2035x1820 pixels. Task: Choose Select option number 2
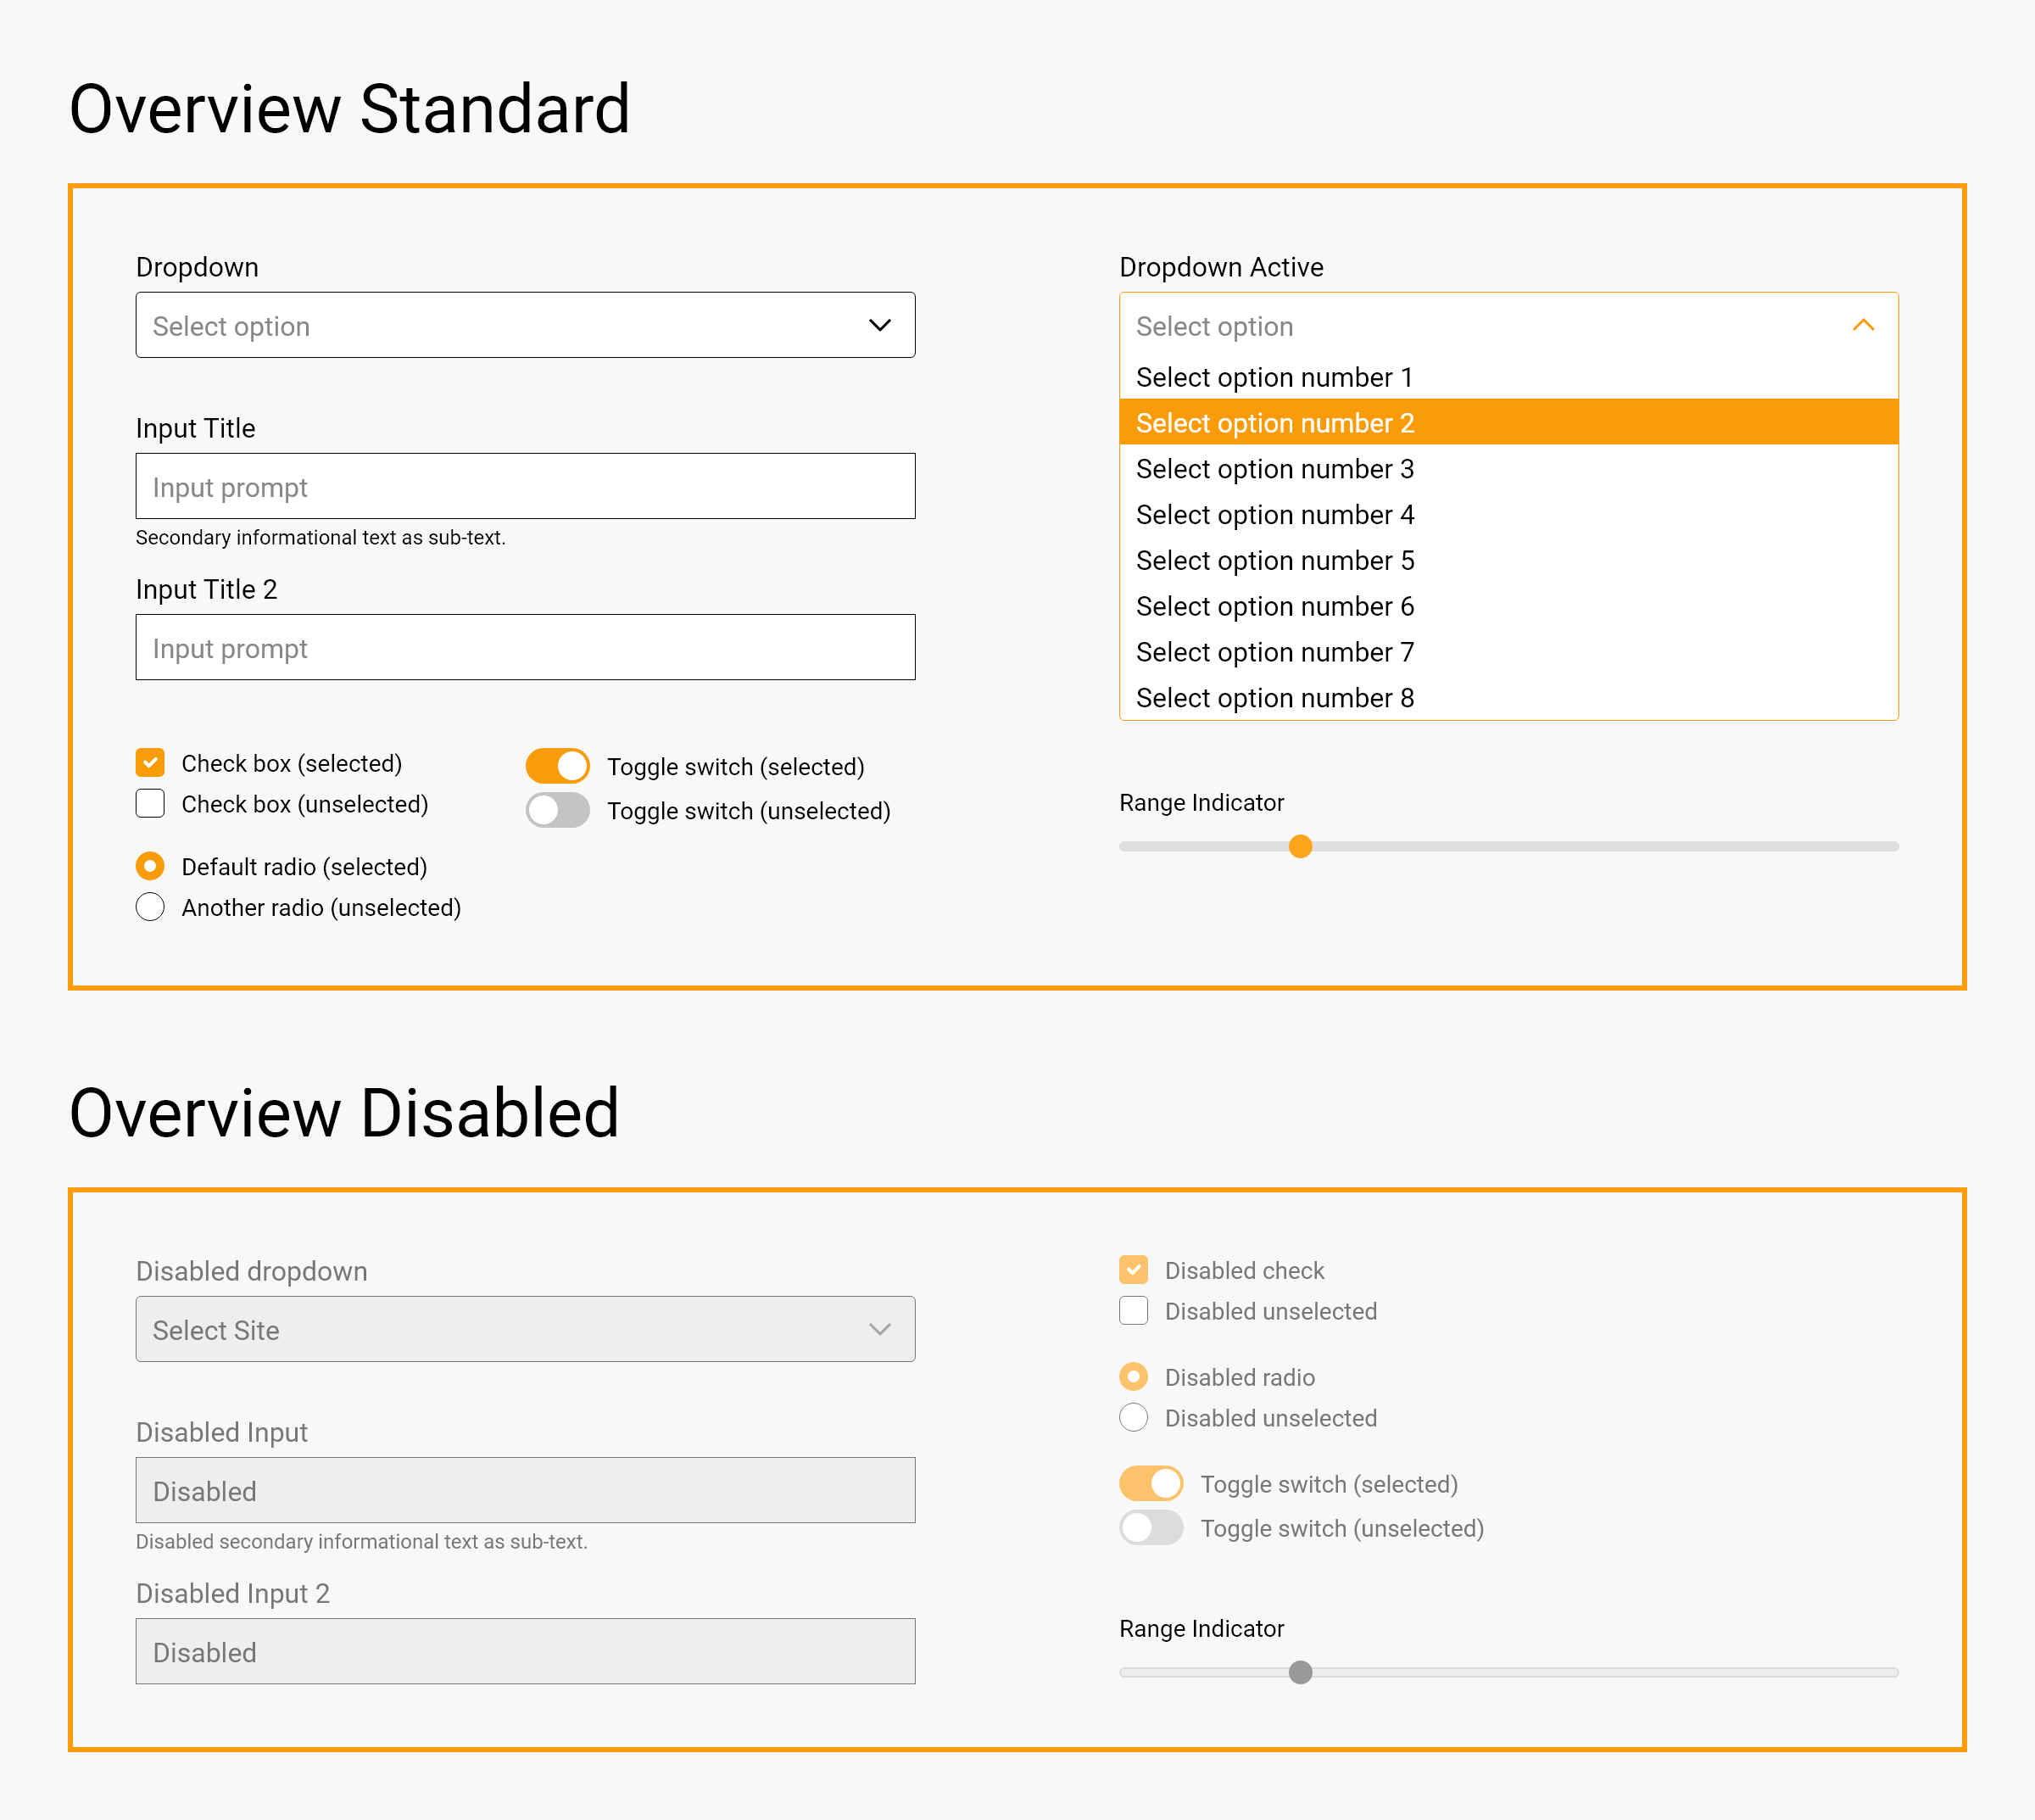tap(1275, 423)
